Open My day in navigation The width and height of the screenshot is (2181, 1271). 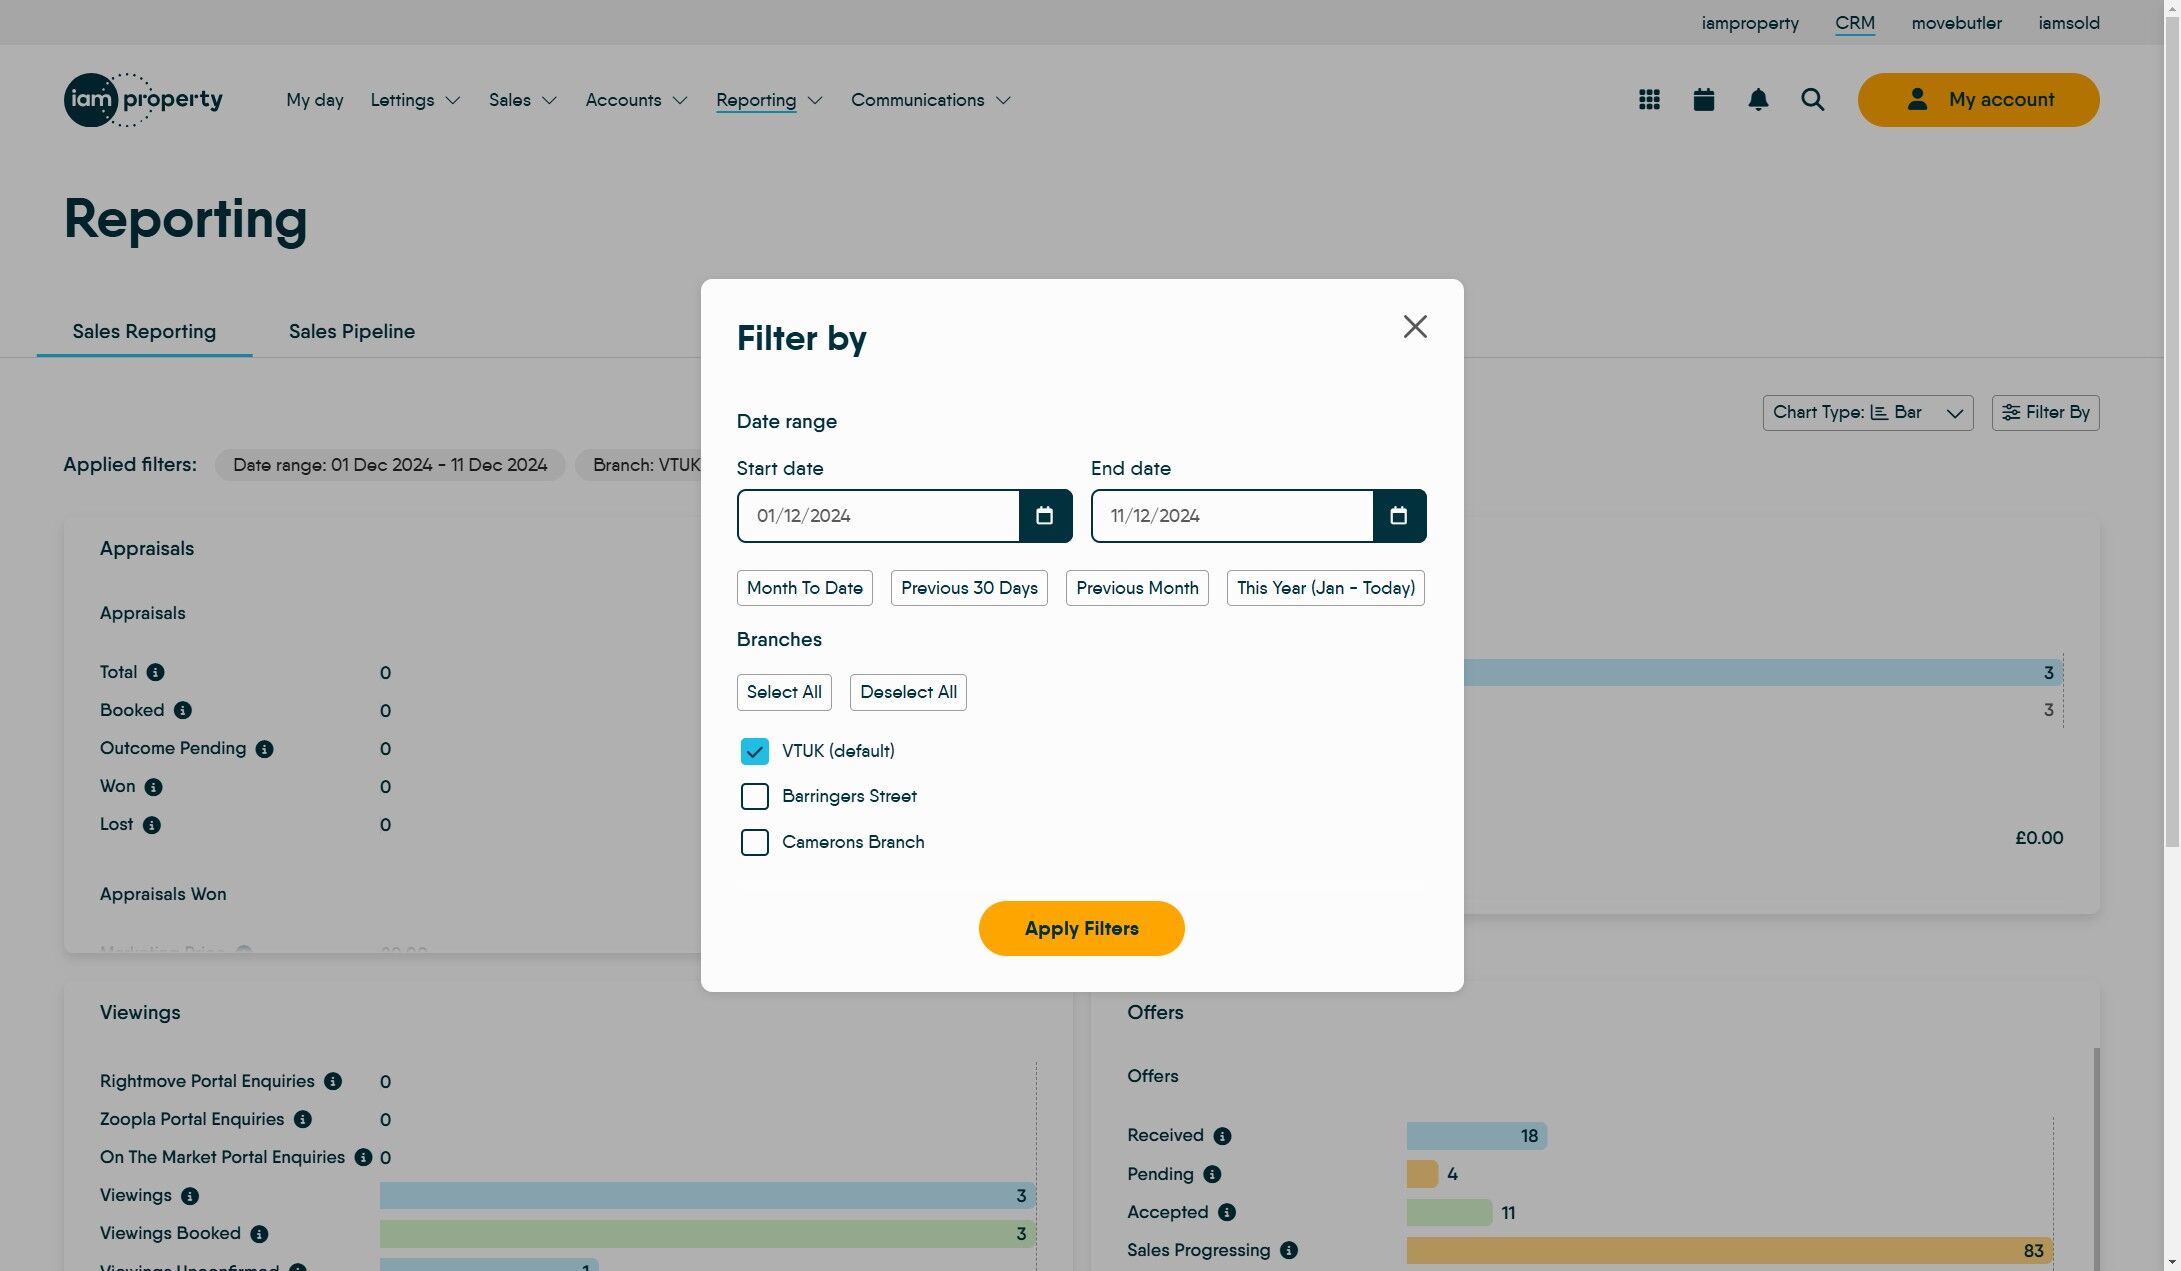pyautogui.click(x=314, y=100)
